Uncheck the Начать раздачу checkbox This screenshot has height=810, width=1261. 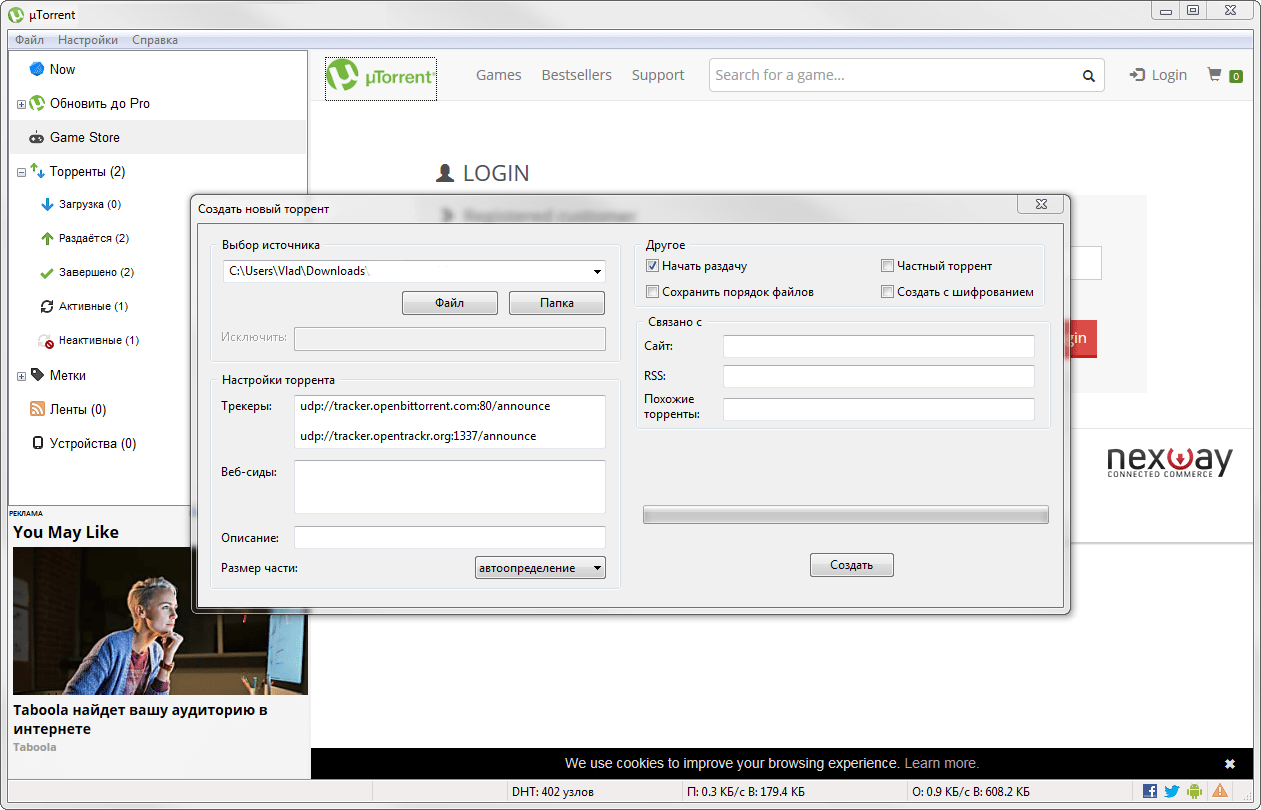652,266
